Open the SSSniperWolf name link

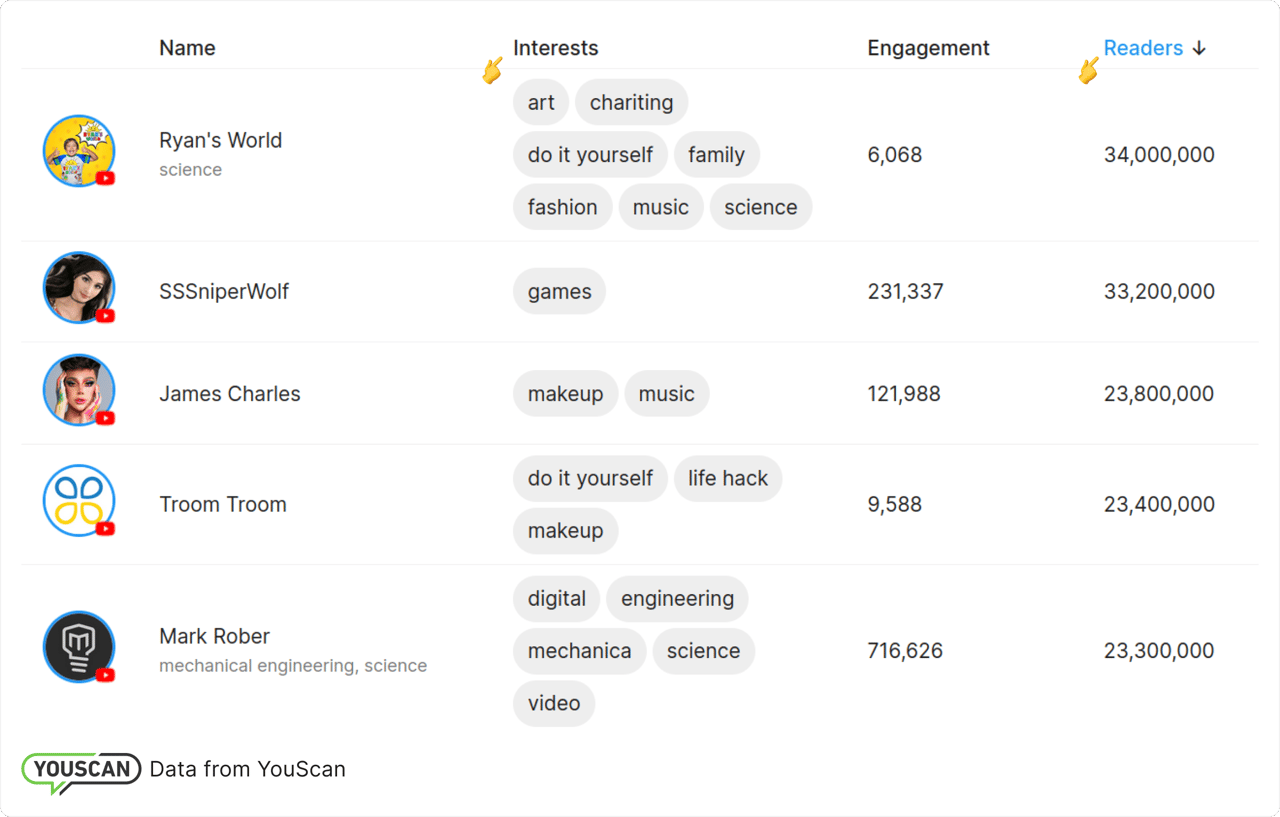point(224,292)
